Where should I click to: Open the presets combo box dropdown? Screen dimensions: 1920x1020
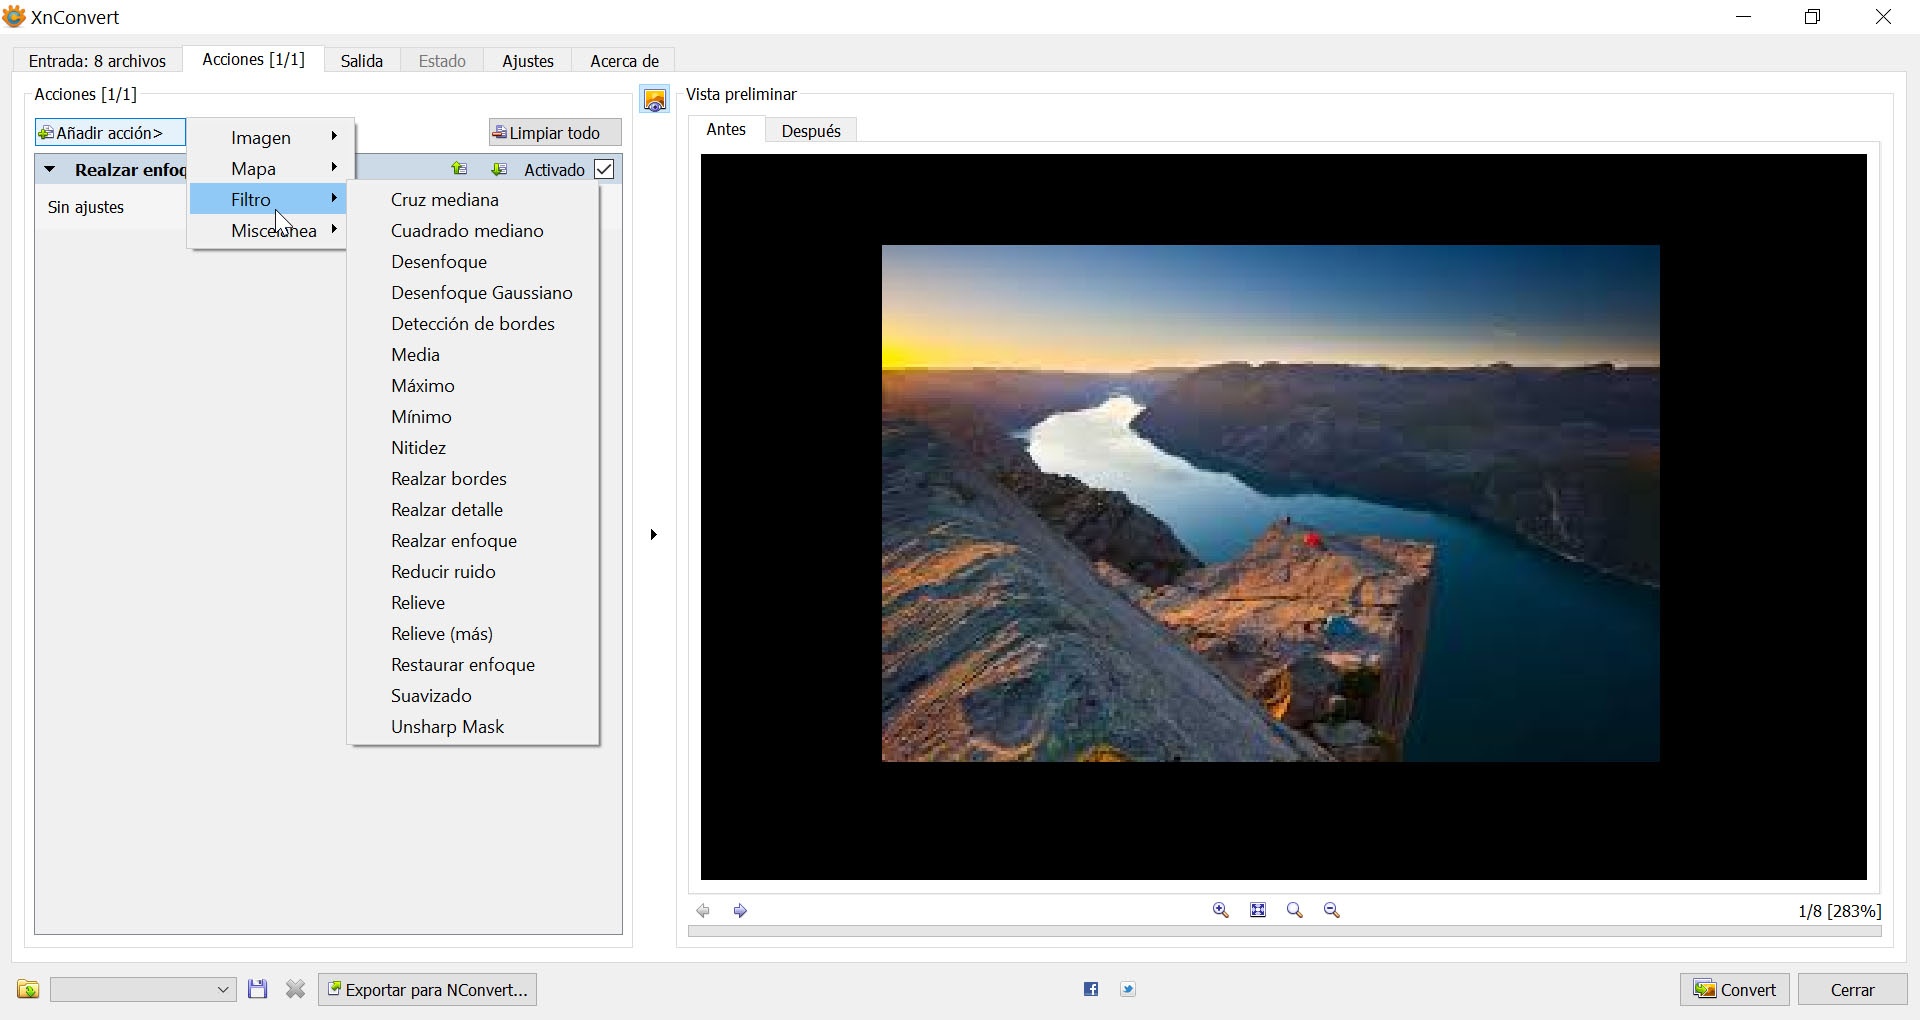point(223,989)
